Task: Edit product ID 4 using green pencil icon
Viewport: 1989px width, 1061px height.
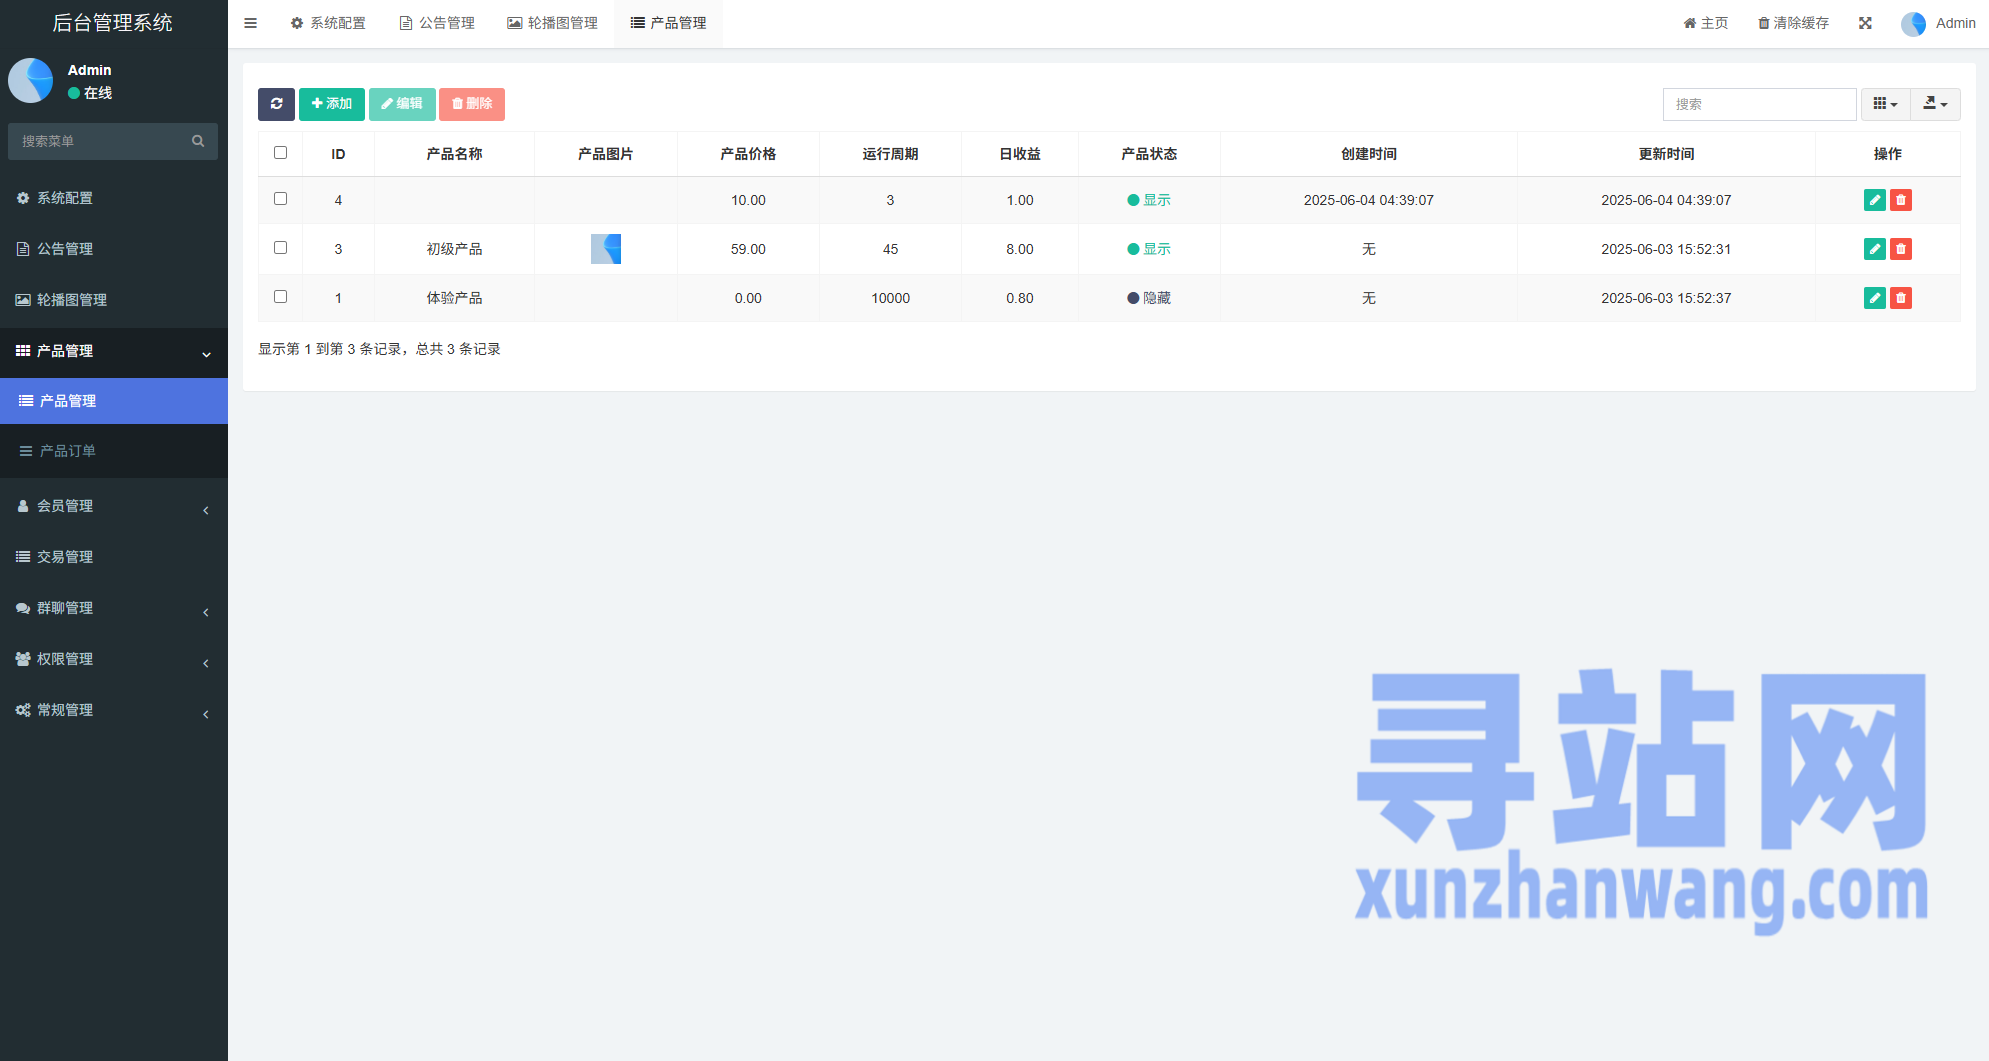Action: point(1874,200)
